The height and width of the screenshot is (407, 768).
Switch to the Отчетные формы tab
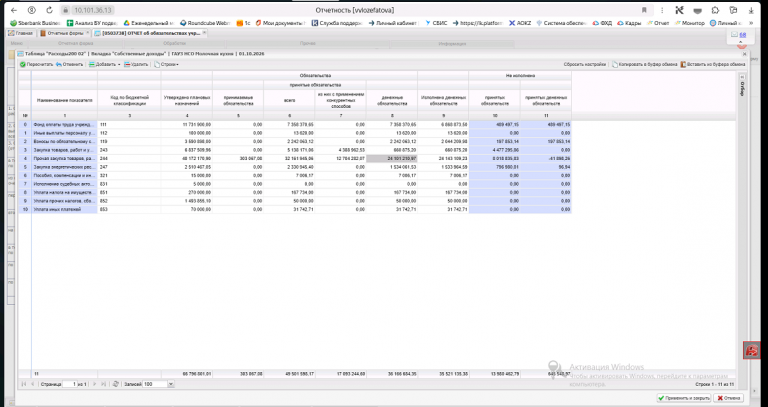pyautogui.click(x=62, y=33)
